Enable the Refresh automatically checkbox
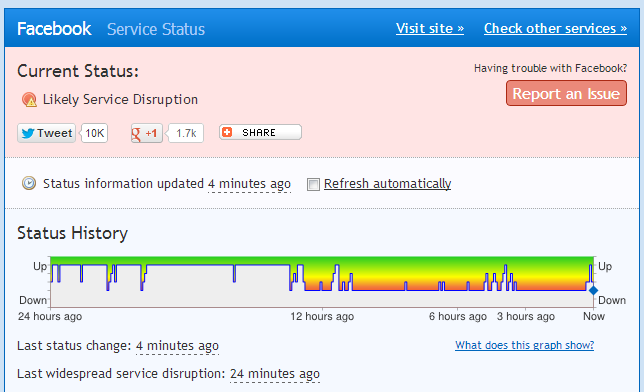This screenshot has width=644, height=392. [313, 184]
